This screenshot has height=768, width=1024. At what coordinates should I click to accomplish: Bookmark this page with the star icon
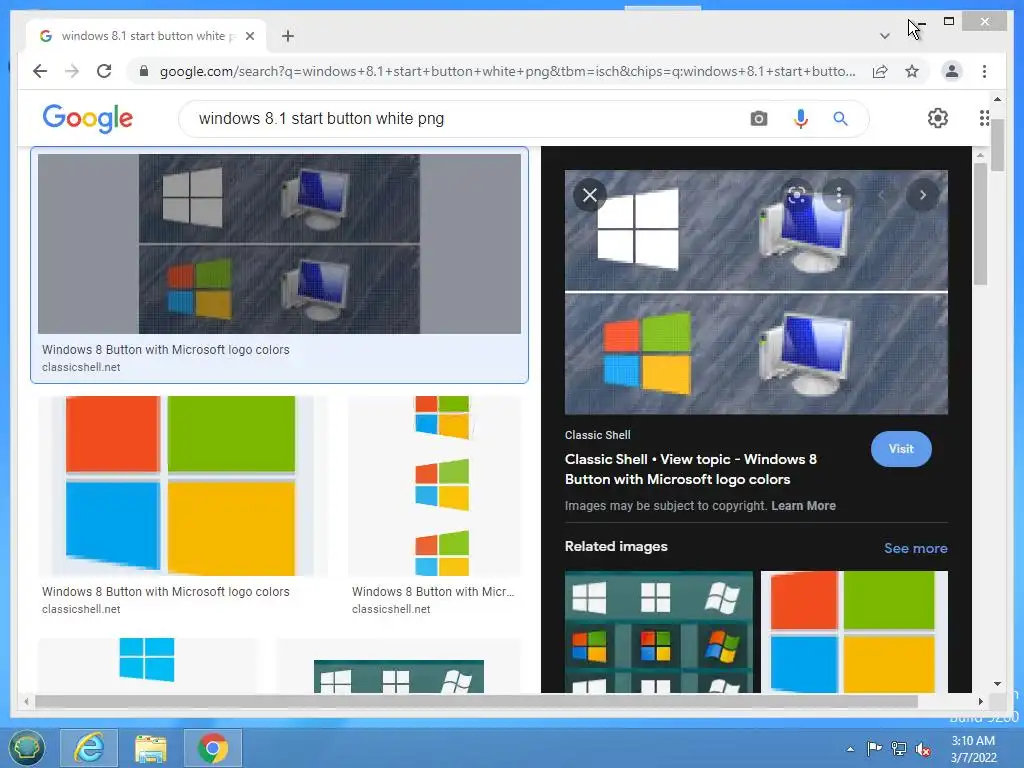tap(912, 71)
